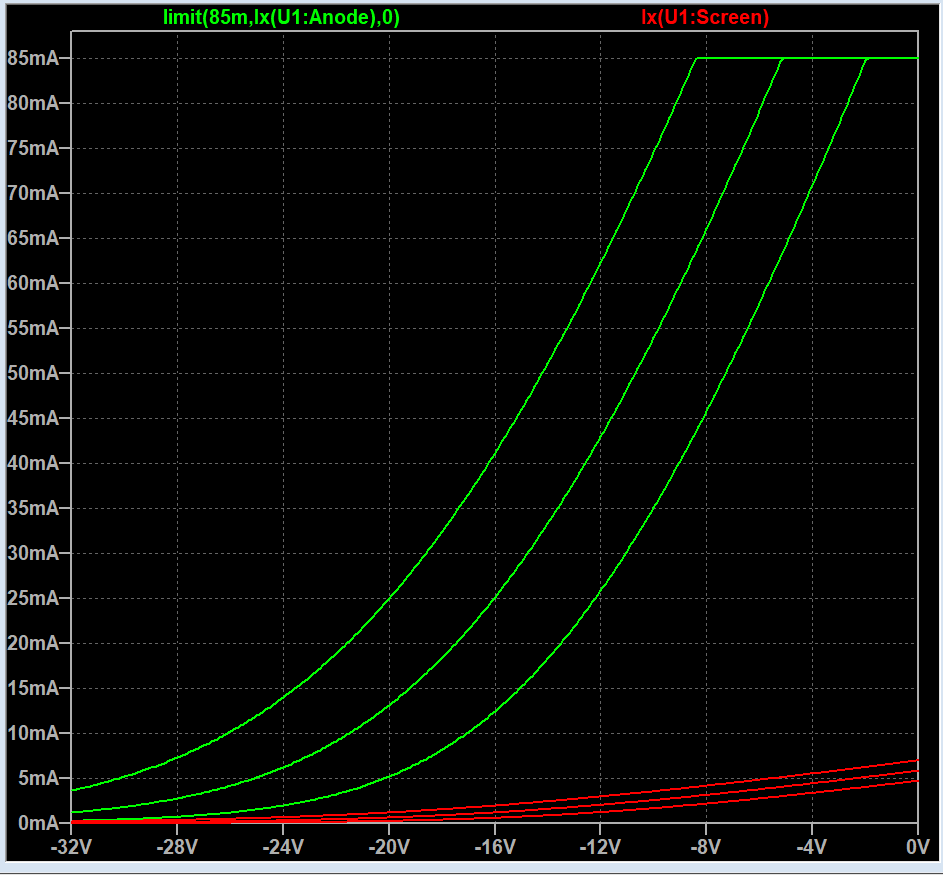This screenshot has width=943, height=876.
Task: Click the 65mA vertical axis label
Action: 33,238
